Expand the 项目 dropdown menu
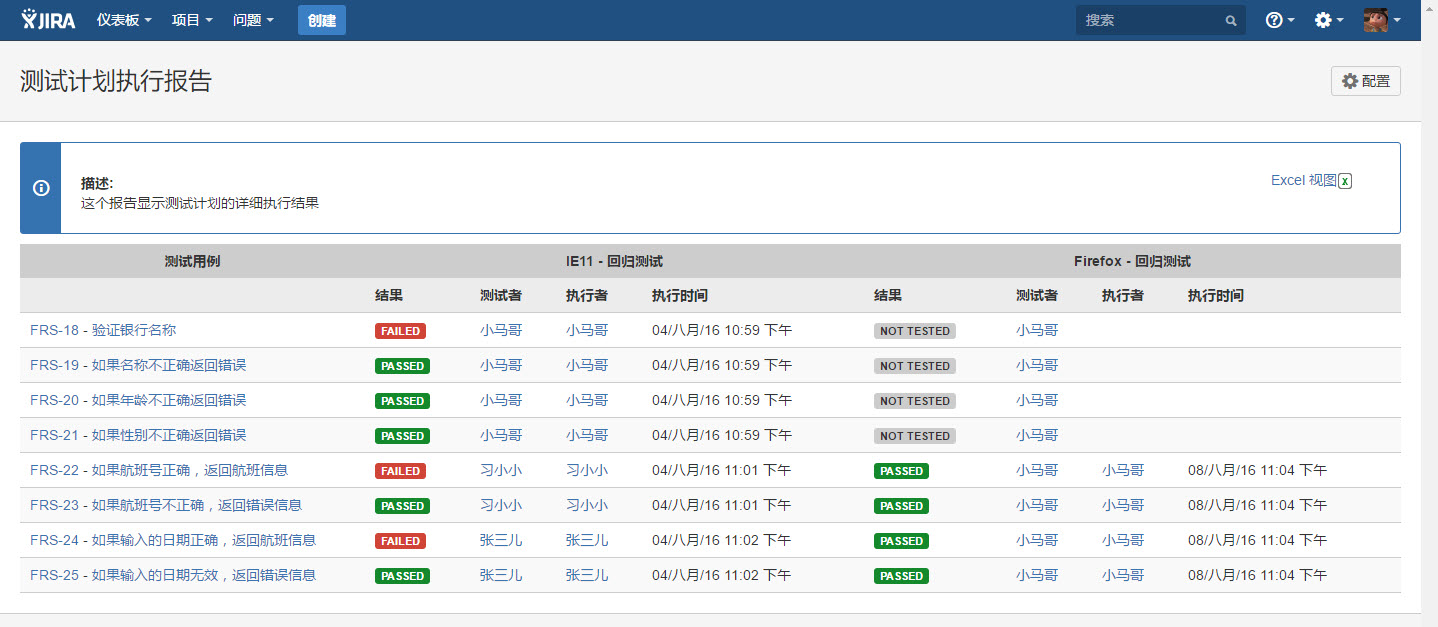Viewport: 1438px width, 627px height. point(192,20)
